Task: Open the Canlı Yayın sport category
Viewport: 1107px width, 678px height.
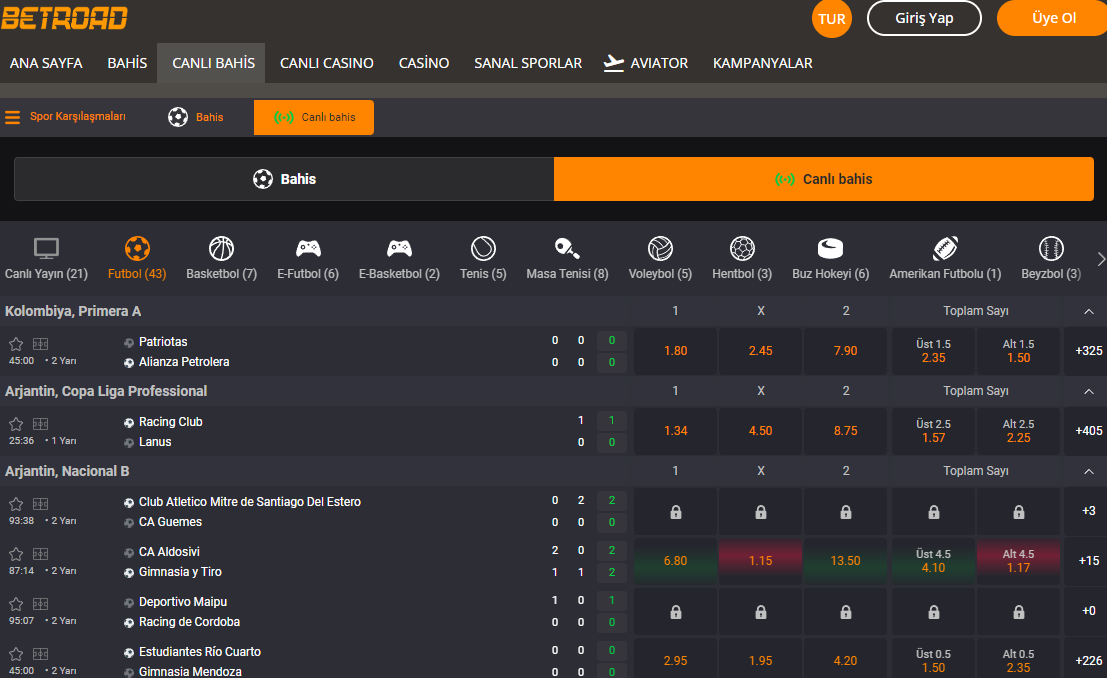Action: (47, 258)
